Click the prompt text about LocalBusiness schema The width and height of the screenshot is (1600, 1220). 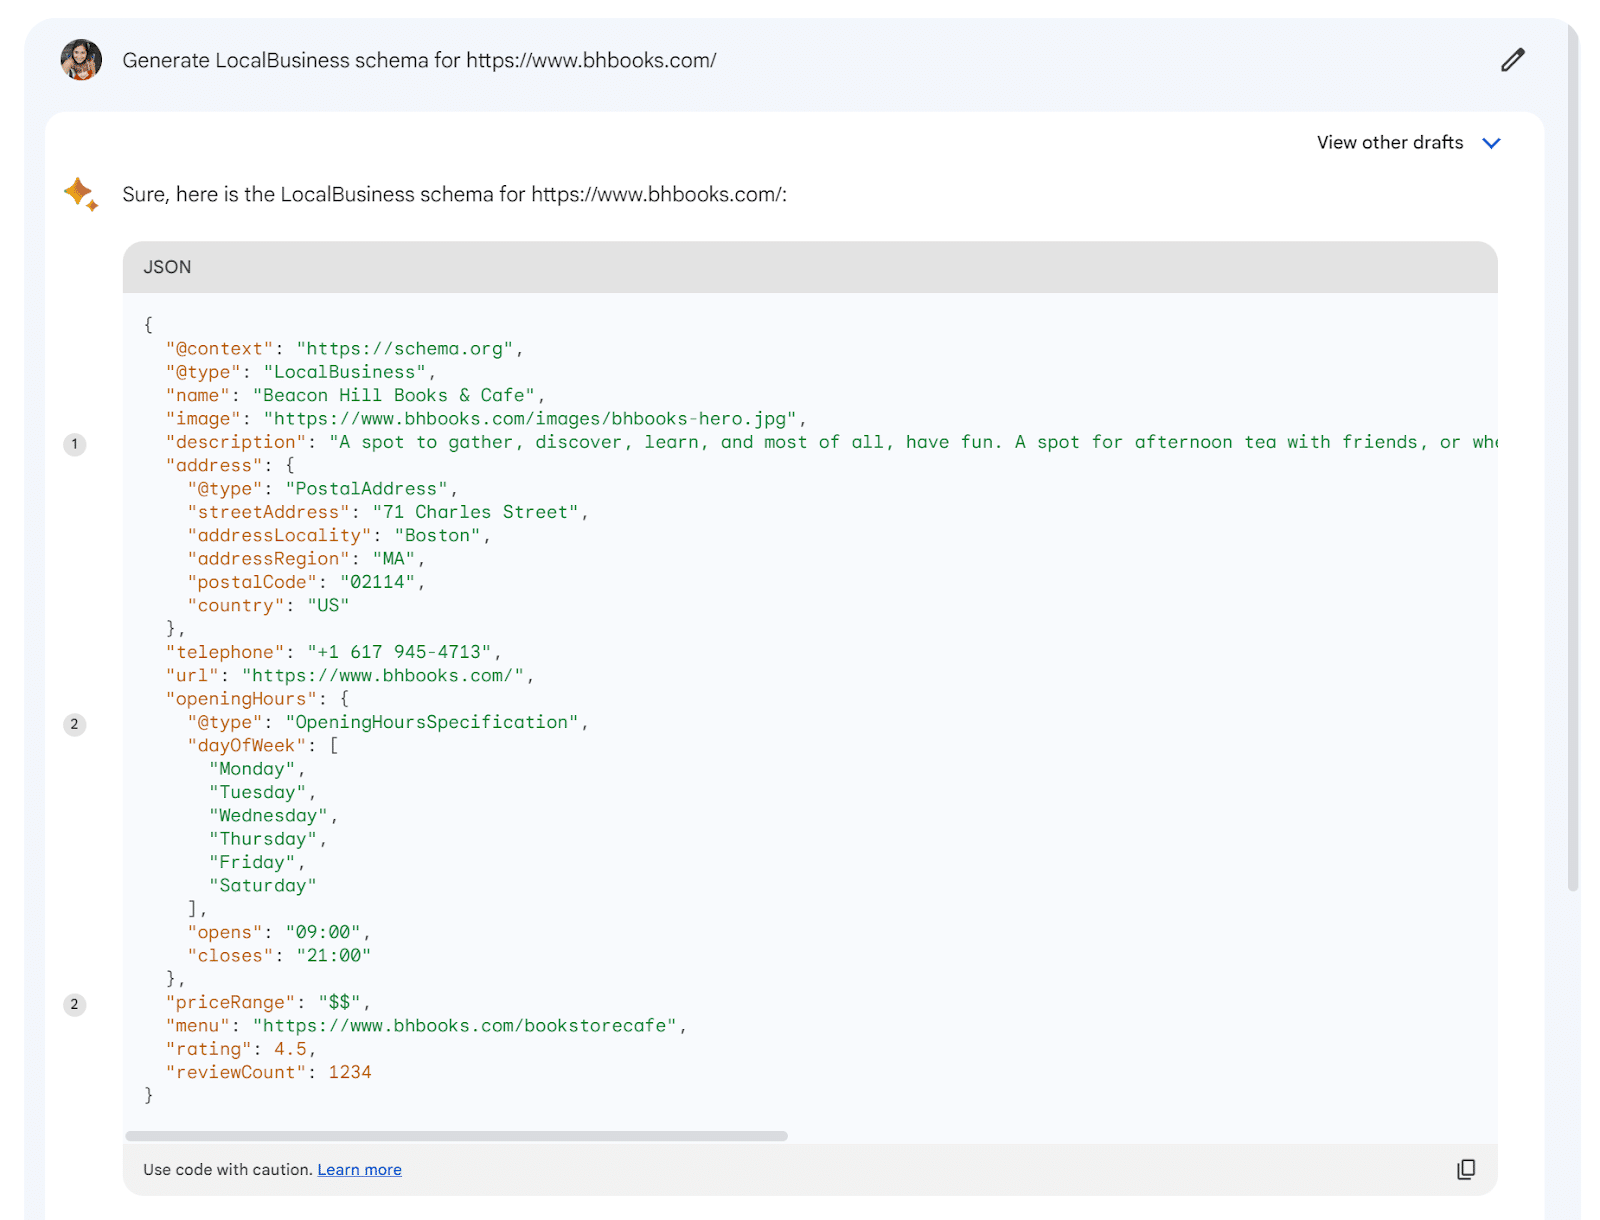click(x=419, y=61)
